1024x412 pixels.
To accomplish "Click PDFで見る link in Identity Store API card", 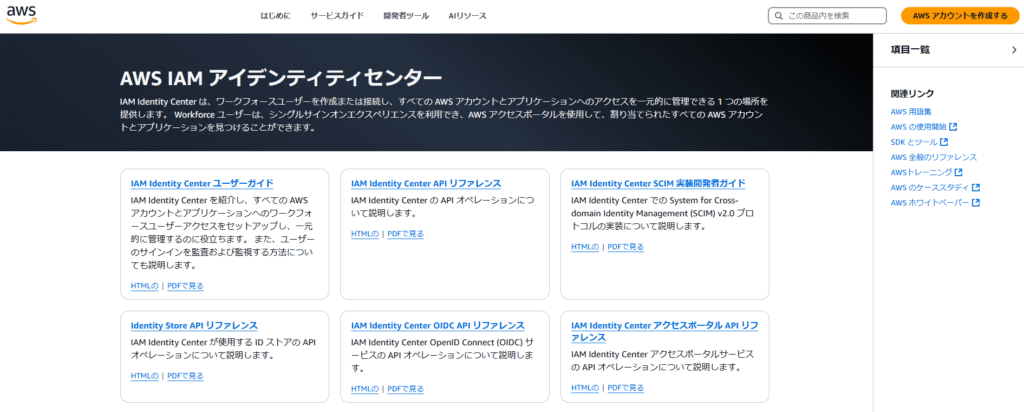I will [185, 376].
